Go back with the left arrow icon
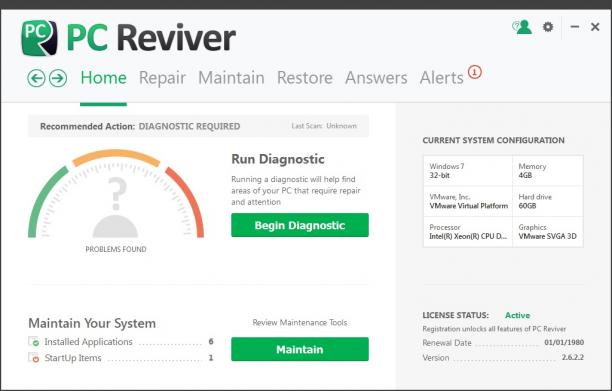 (36, 78)
